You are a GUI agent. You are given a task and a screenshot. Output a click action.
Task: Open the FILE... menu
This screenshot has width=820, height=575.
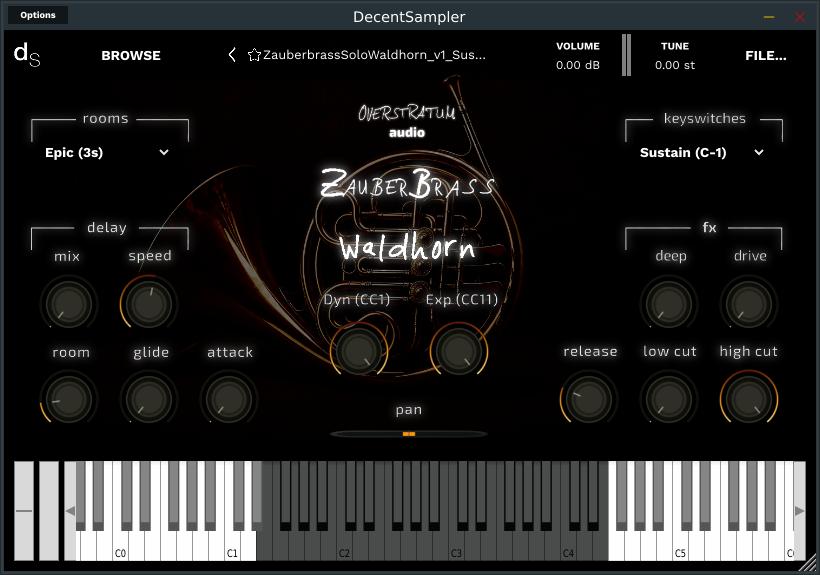click(x=766, y=56)
